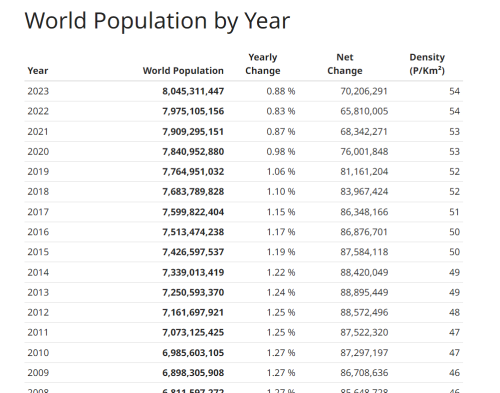500x393 pixels.
Task: Click the year cell 2015
Action: tap(38, 252)
